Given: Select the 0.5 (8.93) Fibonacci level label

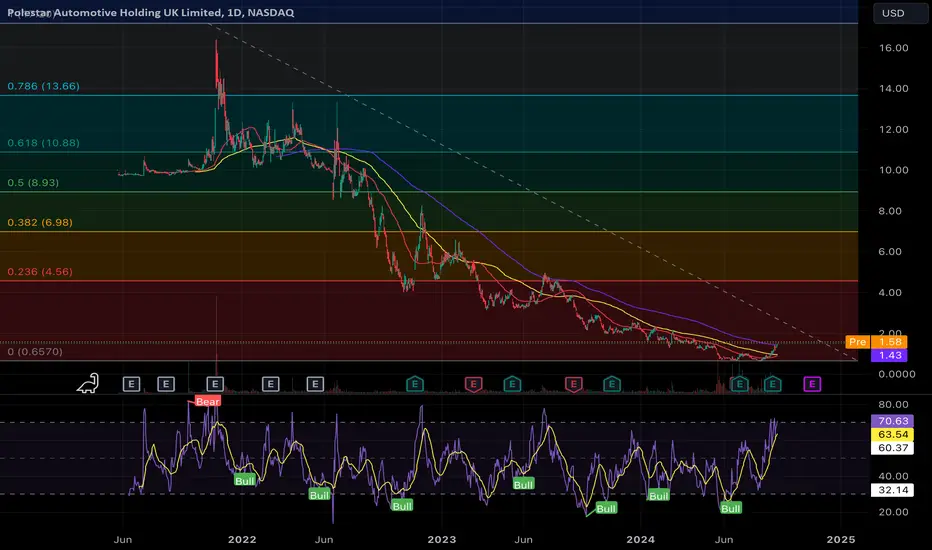Looking at the screenshot, I should 33,183.
